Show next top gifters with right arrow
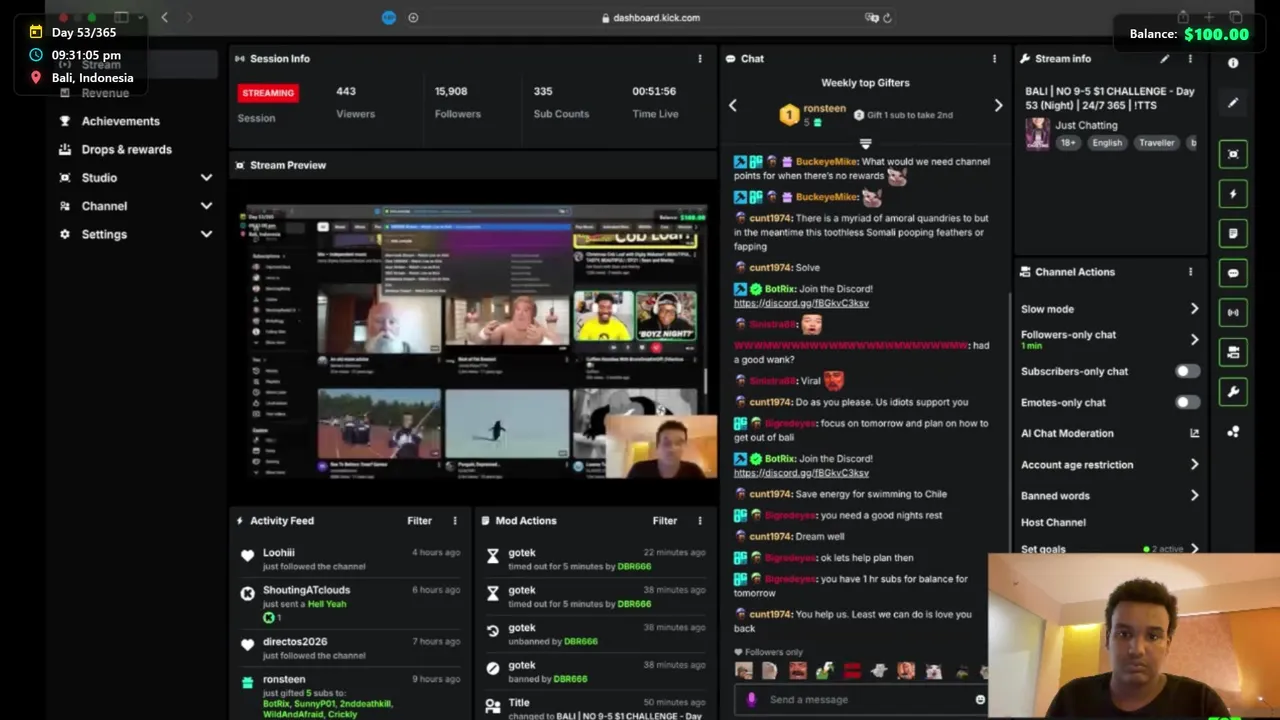 pos(998,106)
